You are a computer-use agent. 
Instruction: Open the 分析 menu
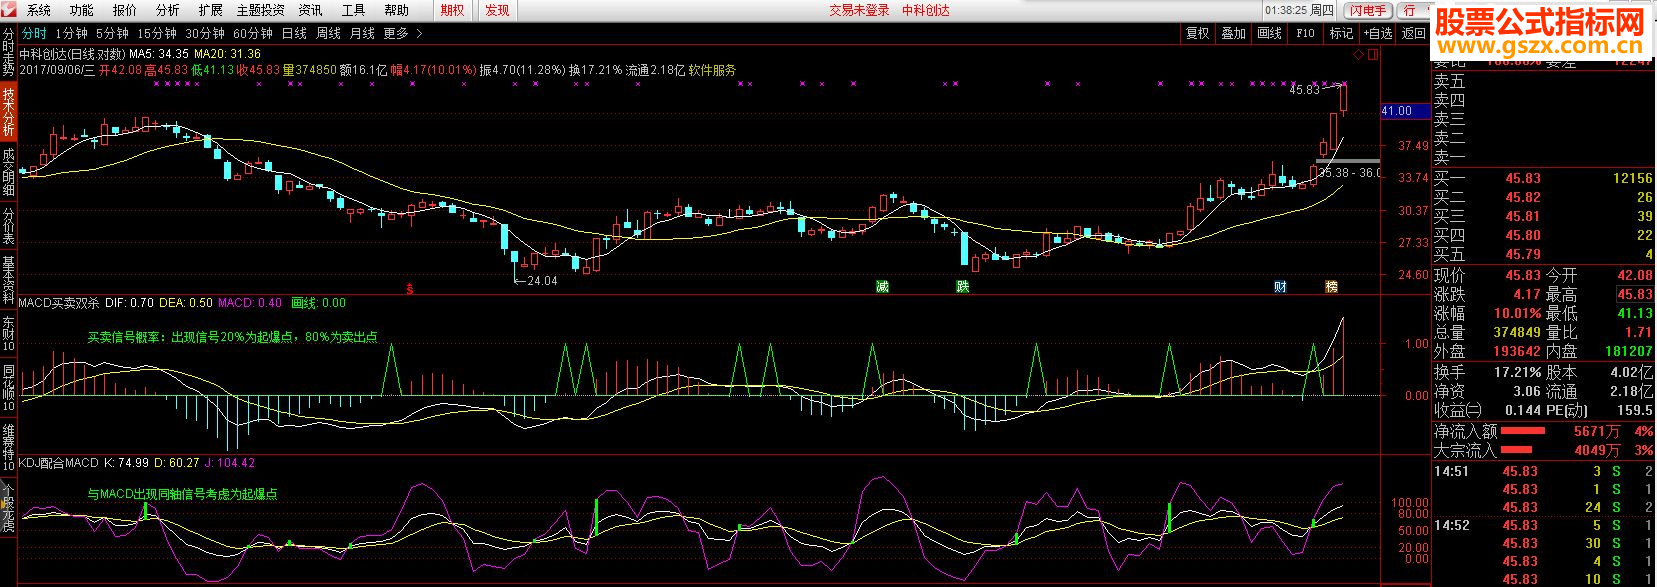tap(167, 10)
